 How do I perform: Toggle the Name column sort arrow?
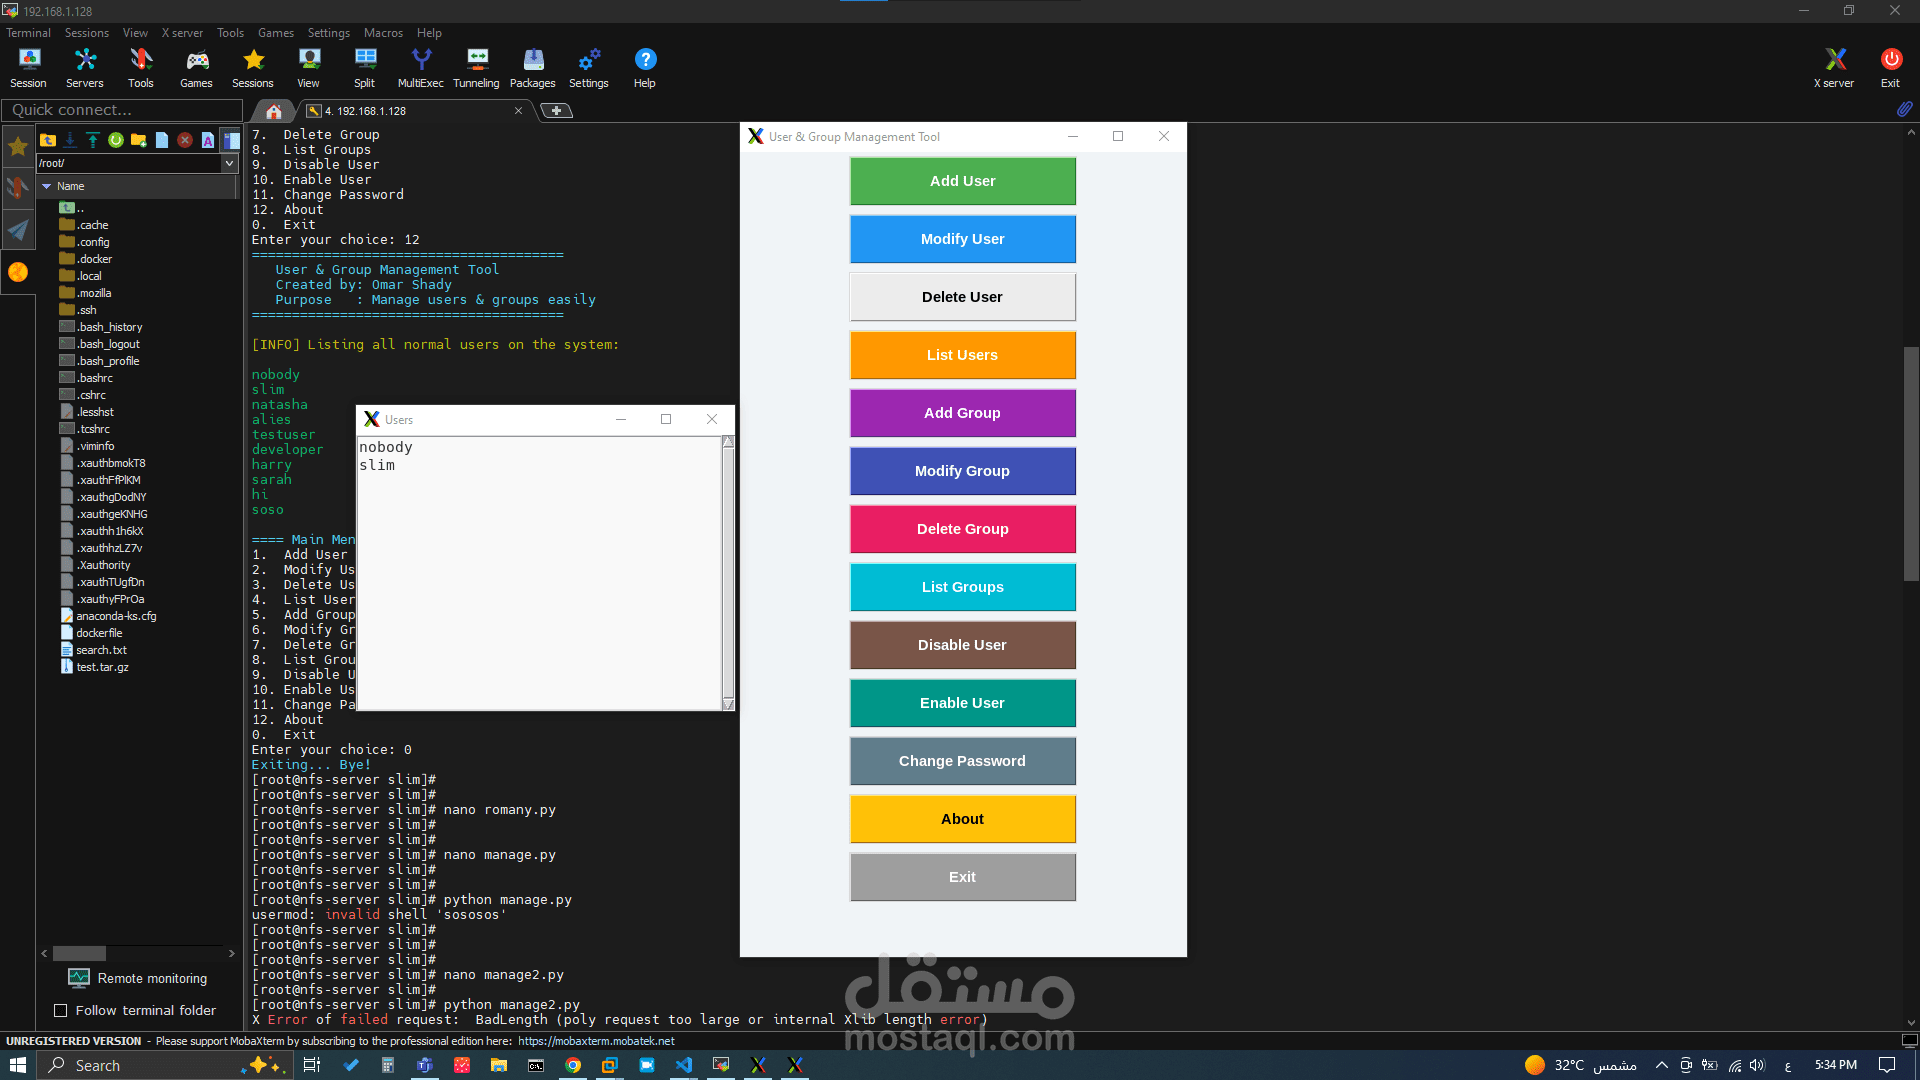pyautogui.click(x=46, y=186)
